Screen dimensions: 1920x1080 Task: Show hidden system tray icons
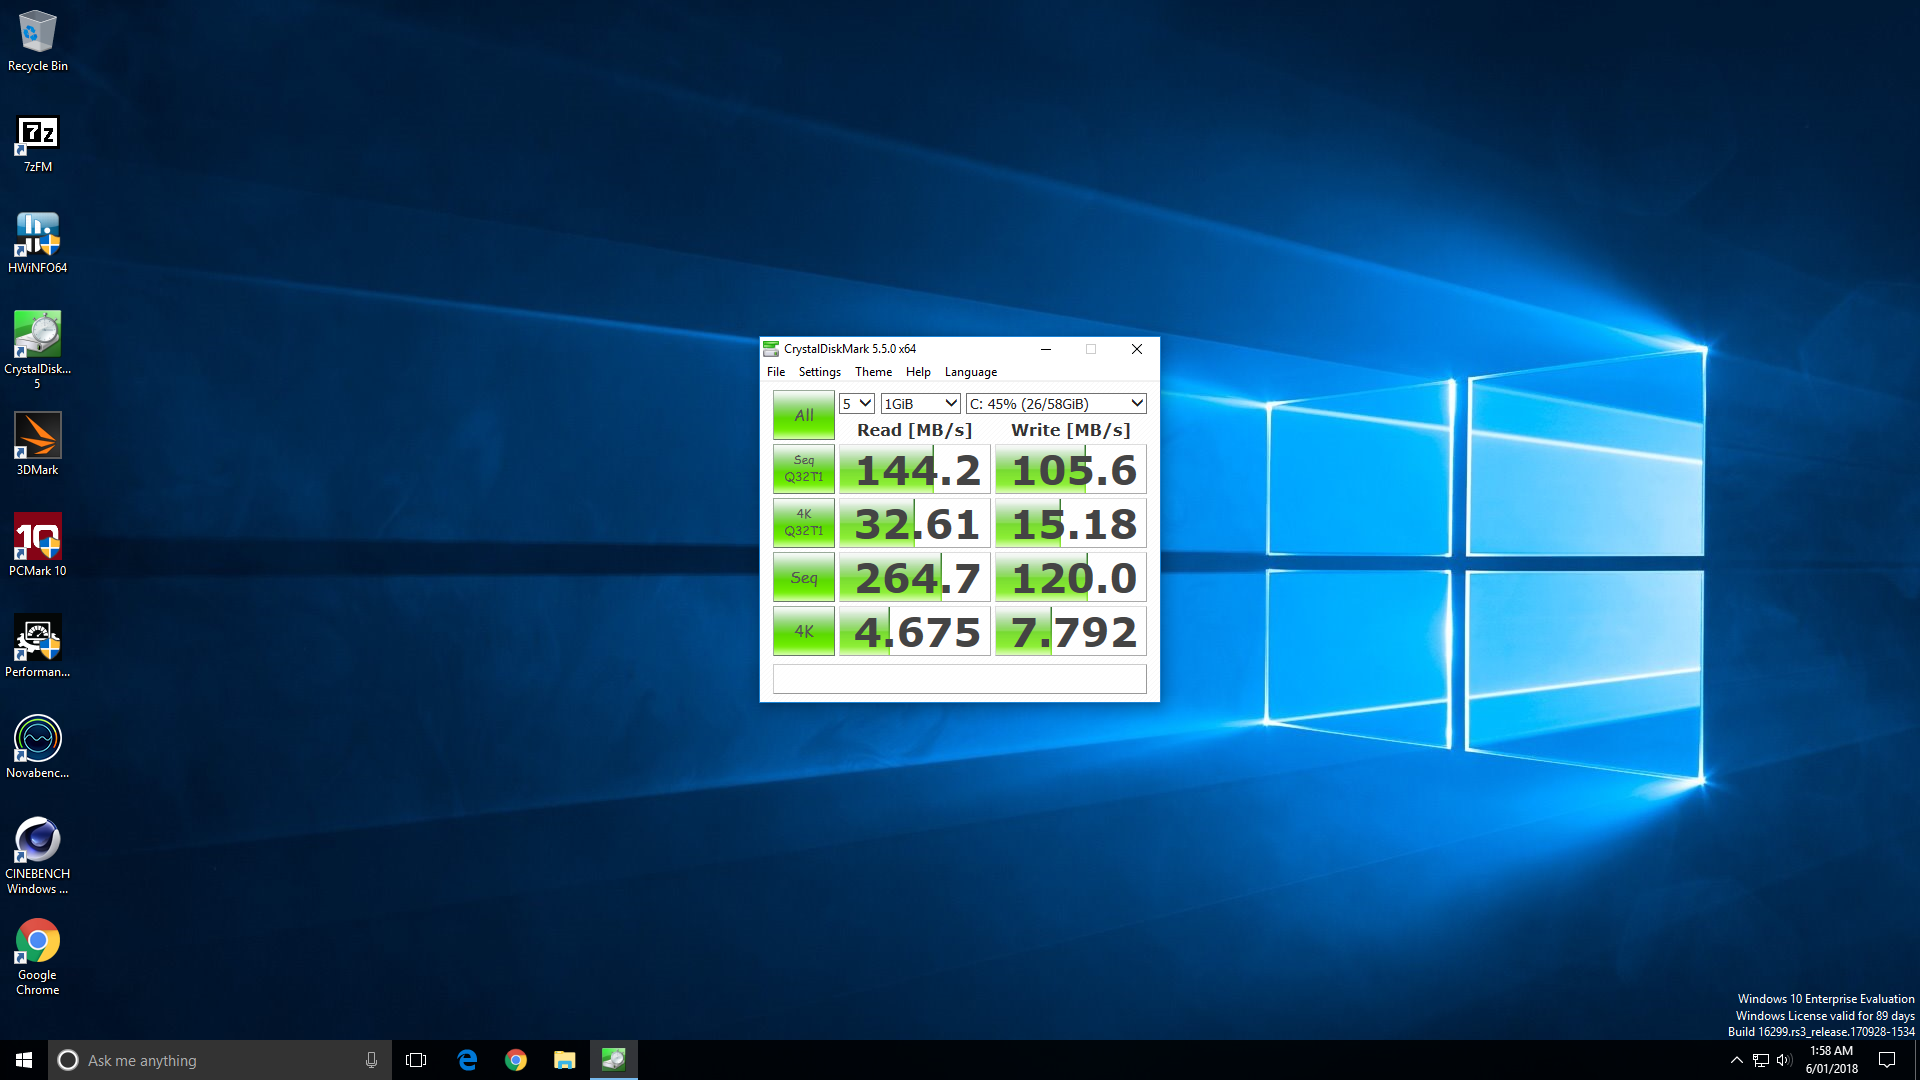click(1736, 1060)
